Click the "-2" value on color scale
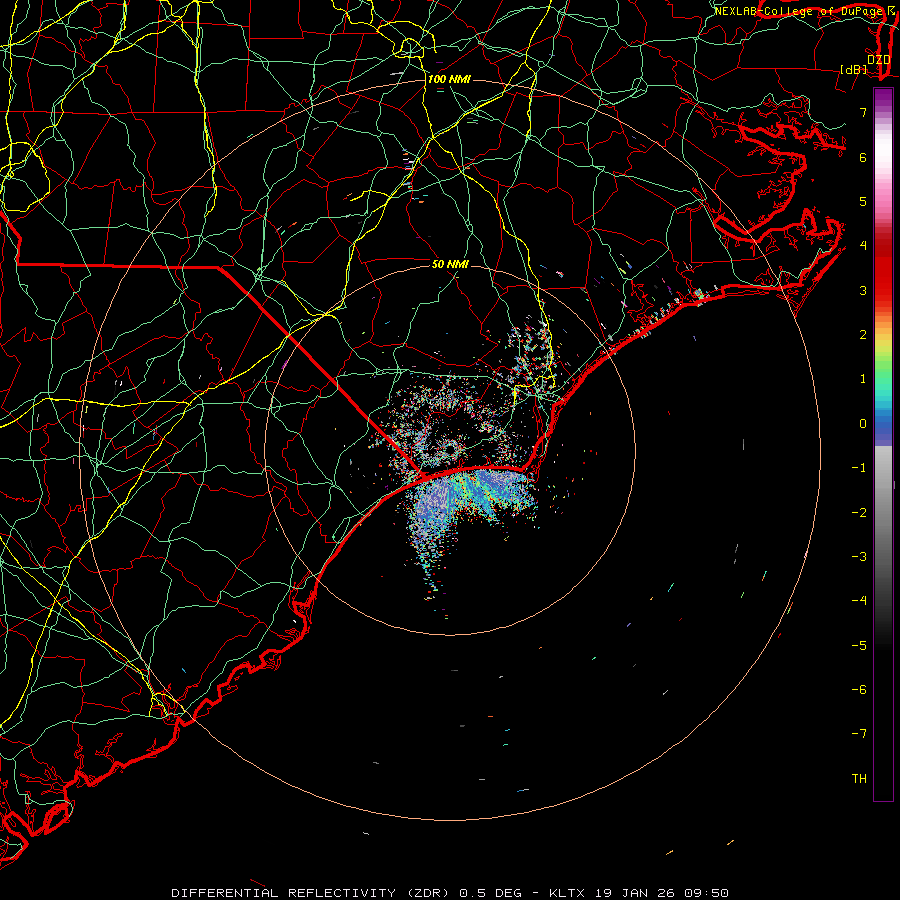Image resolution: width=900 pixels, height=900 pixels. (x=859, y=513)
